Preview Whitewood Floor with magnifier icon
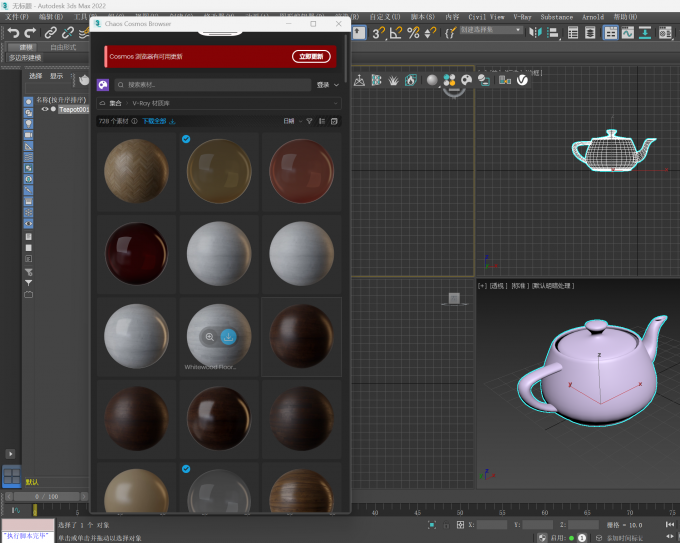 (210, 337)
